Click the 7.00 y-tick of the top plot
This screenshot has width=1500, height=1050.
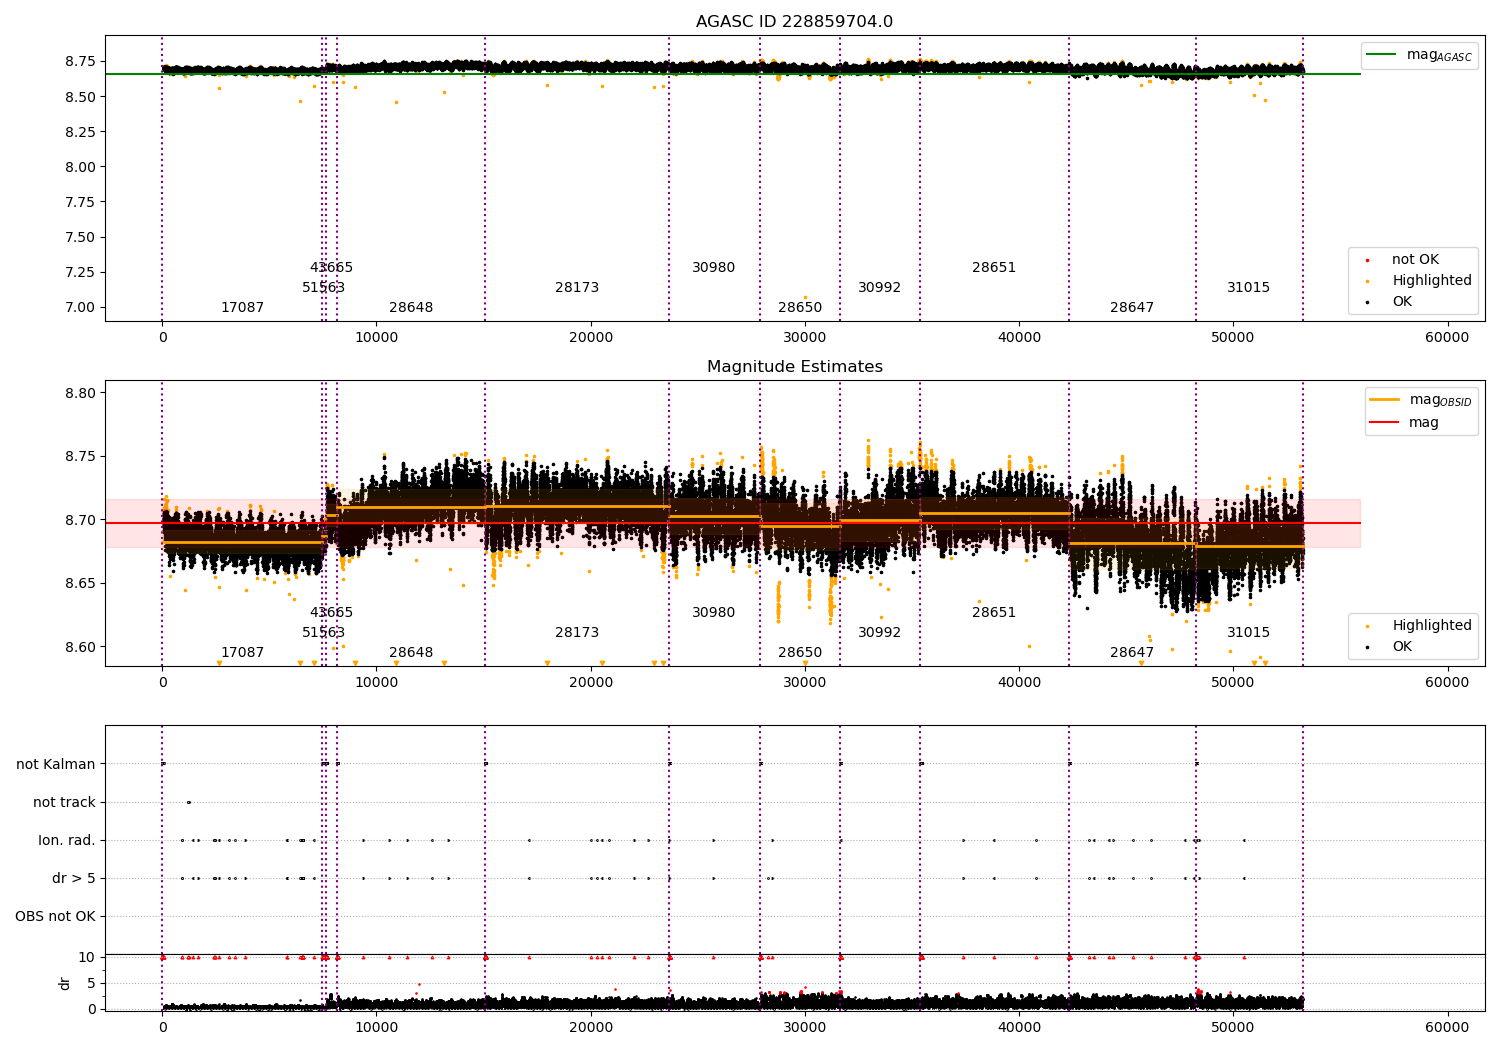tap(81, 308)
